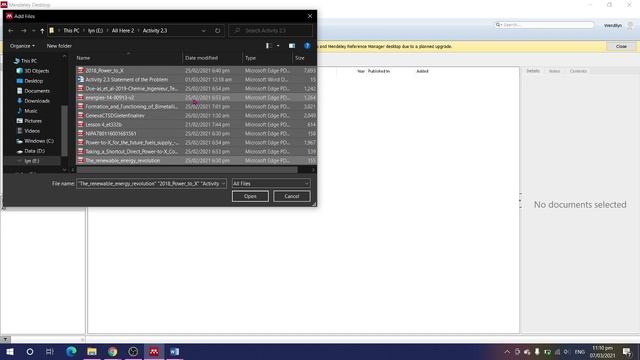Click Open to add selected files
Screen dimensions: 640x360
click(x=250, y=196)
